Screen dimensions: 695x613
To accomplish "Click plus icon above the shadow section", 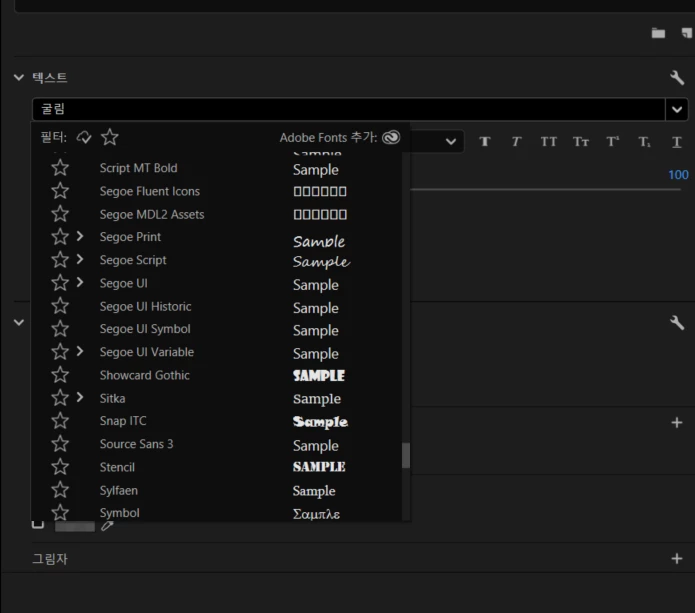I will tap(677, 422).
